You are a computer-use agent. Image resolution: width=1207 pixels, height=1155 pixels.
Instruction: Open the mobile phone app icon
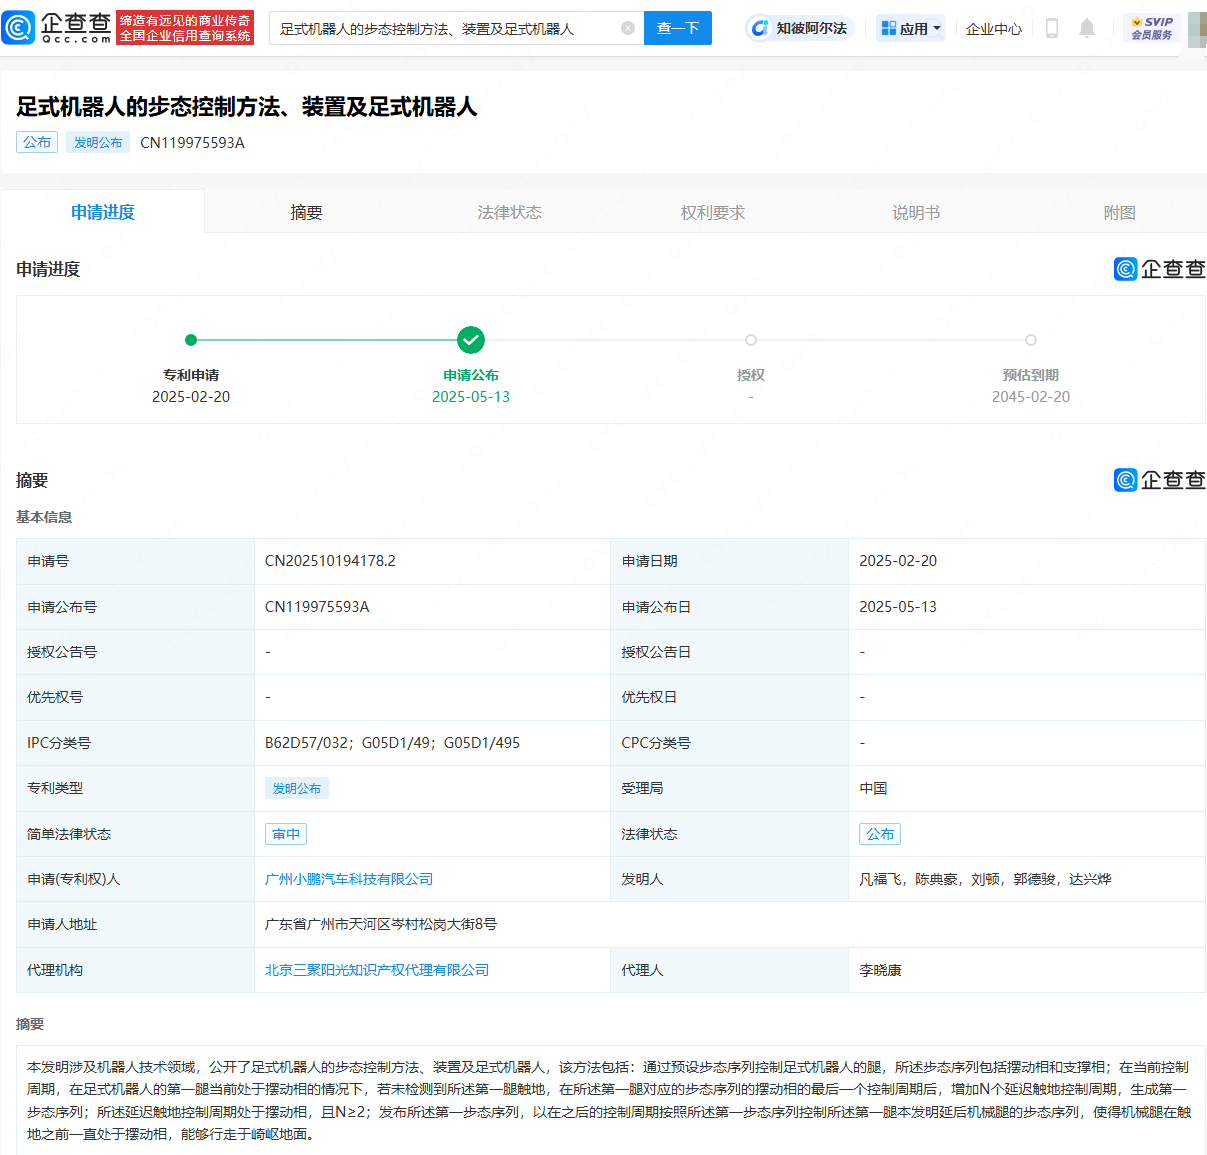pos(1051,28)
